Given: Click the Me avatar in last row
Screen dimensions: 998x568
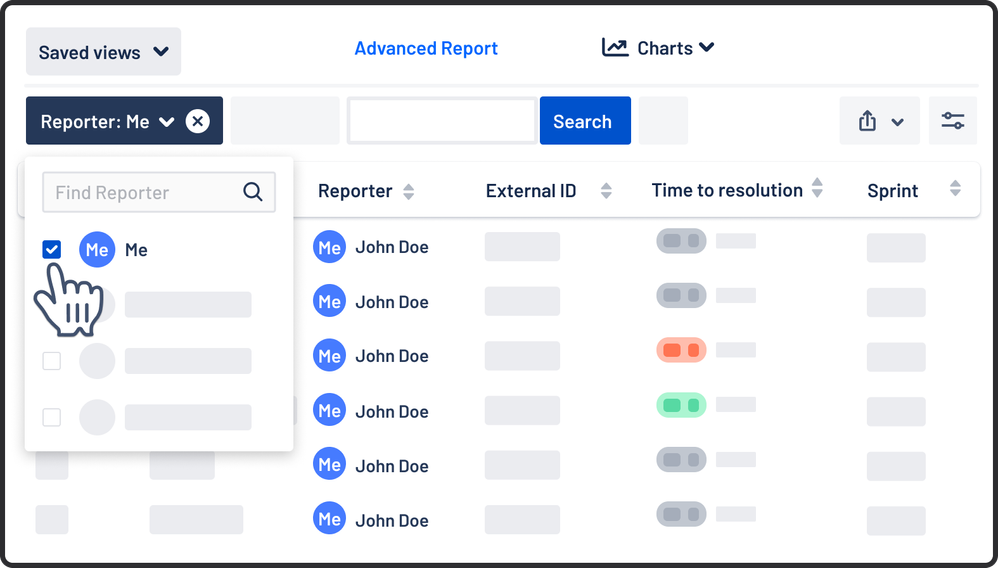Looking at the screenshot, I should (x=329, y=518).
